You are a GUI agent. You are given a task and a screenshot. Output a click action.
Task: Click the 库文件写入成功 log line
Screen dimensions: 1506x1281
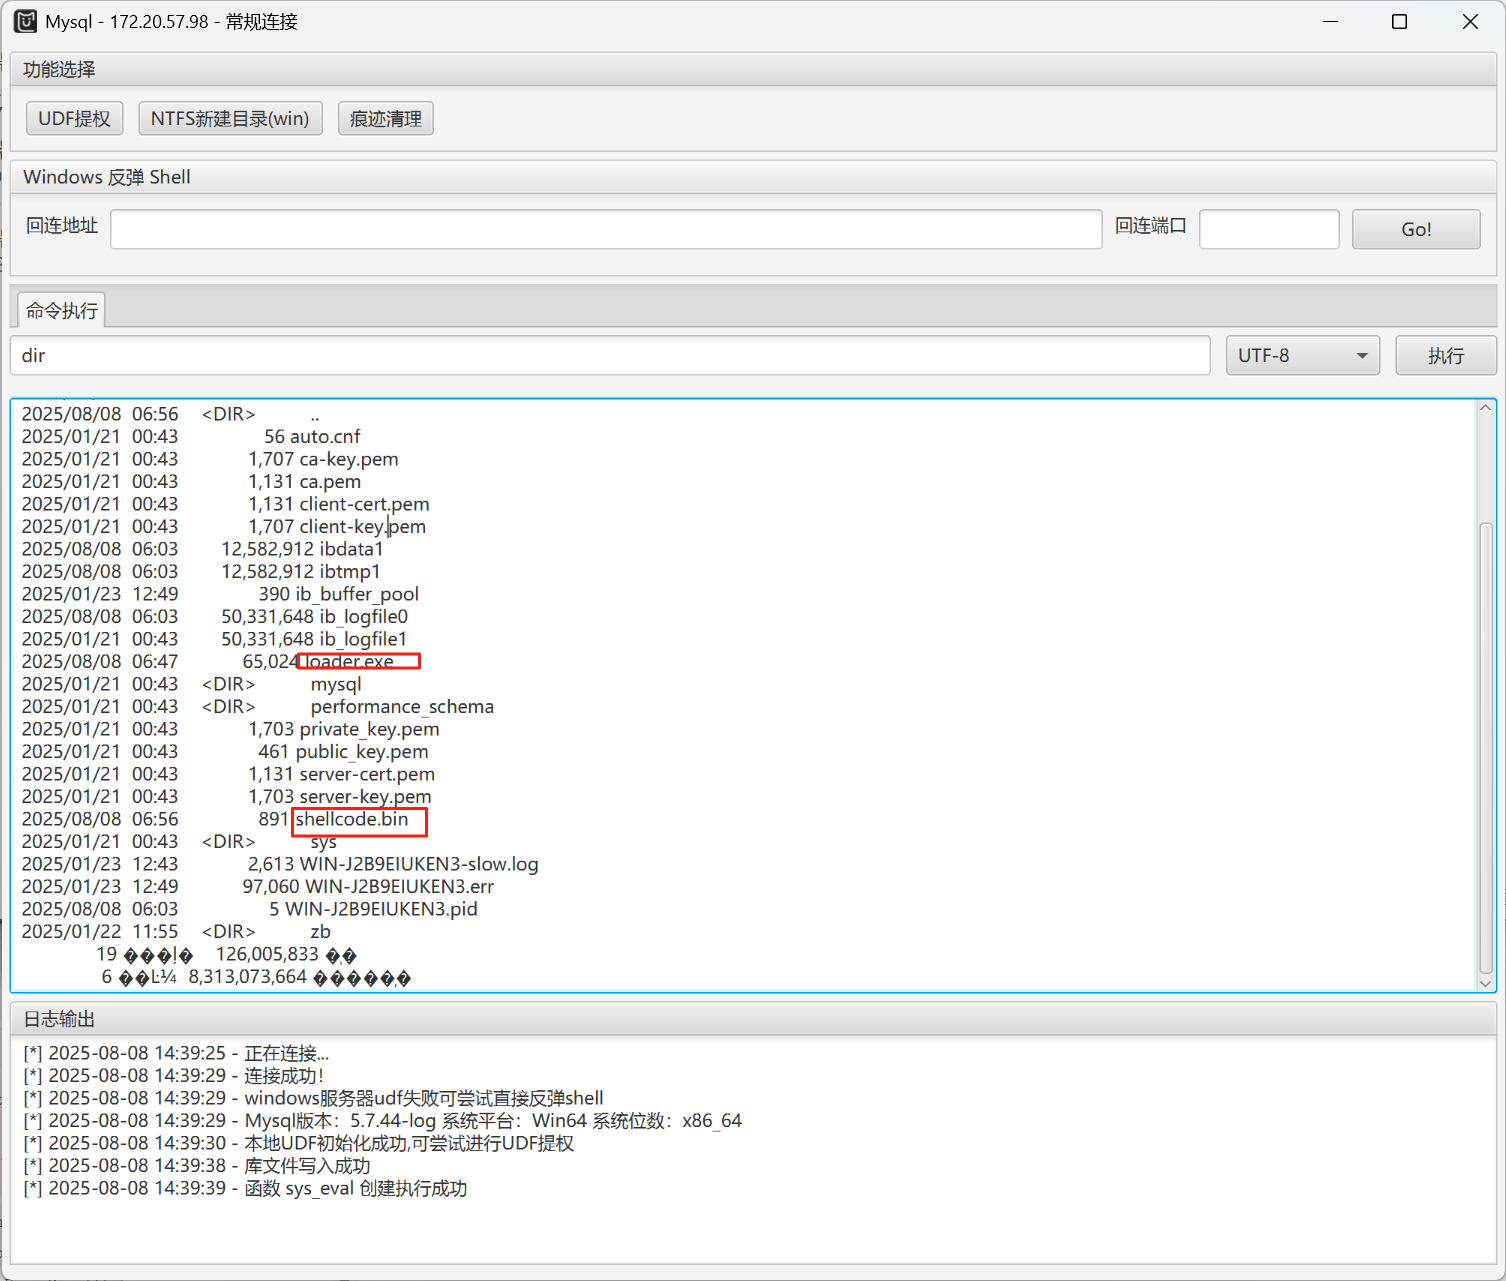[196, 1165]
